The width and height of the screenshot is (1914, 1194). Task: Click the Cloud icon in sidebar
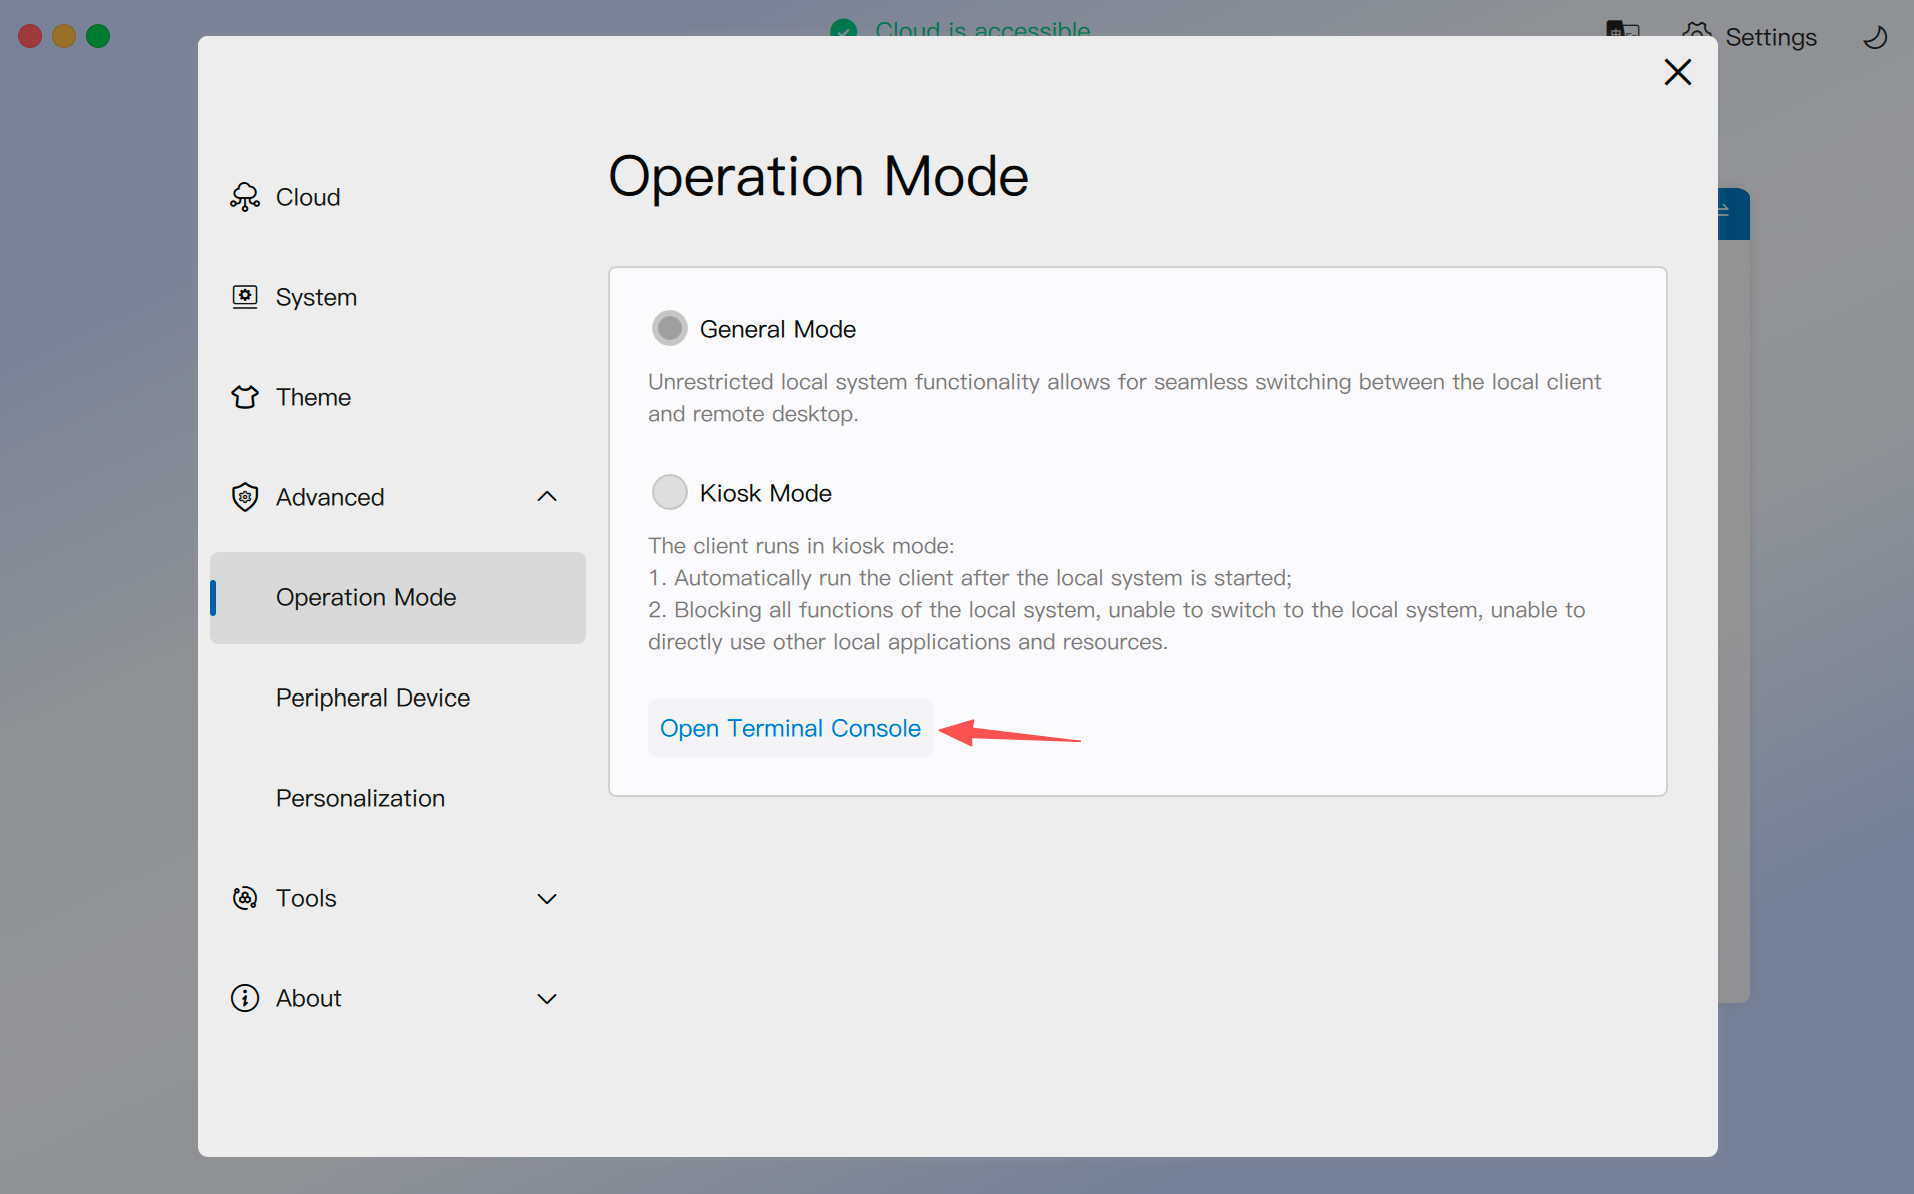pos(245,197)
